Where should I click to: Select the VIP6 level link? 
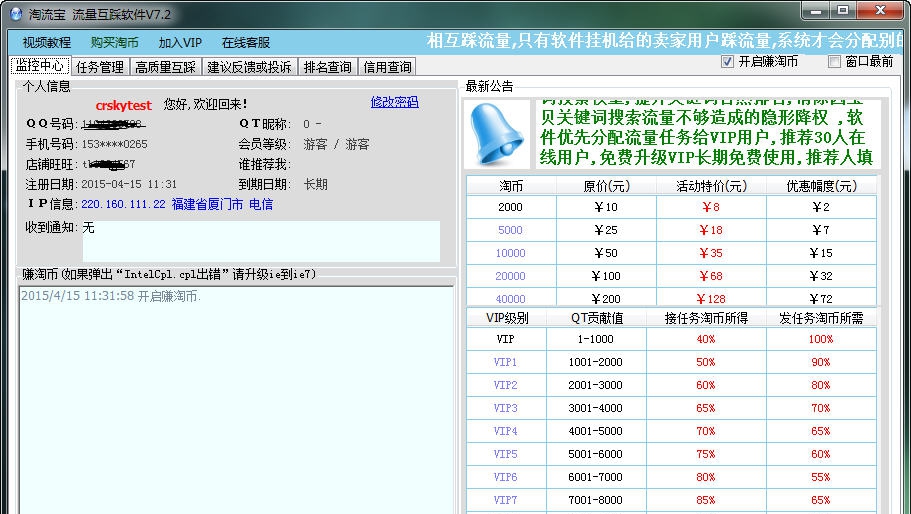click(x=505, y=477)
